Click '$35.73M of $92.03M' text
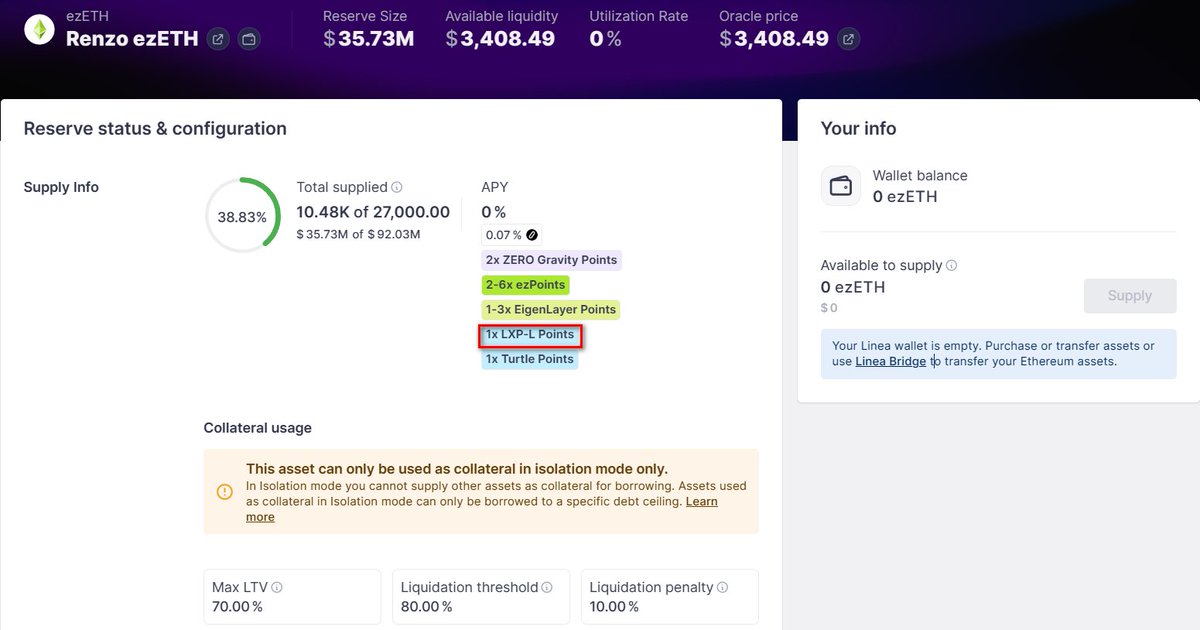 [358, 234]
